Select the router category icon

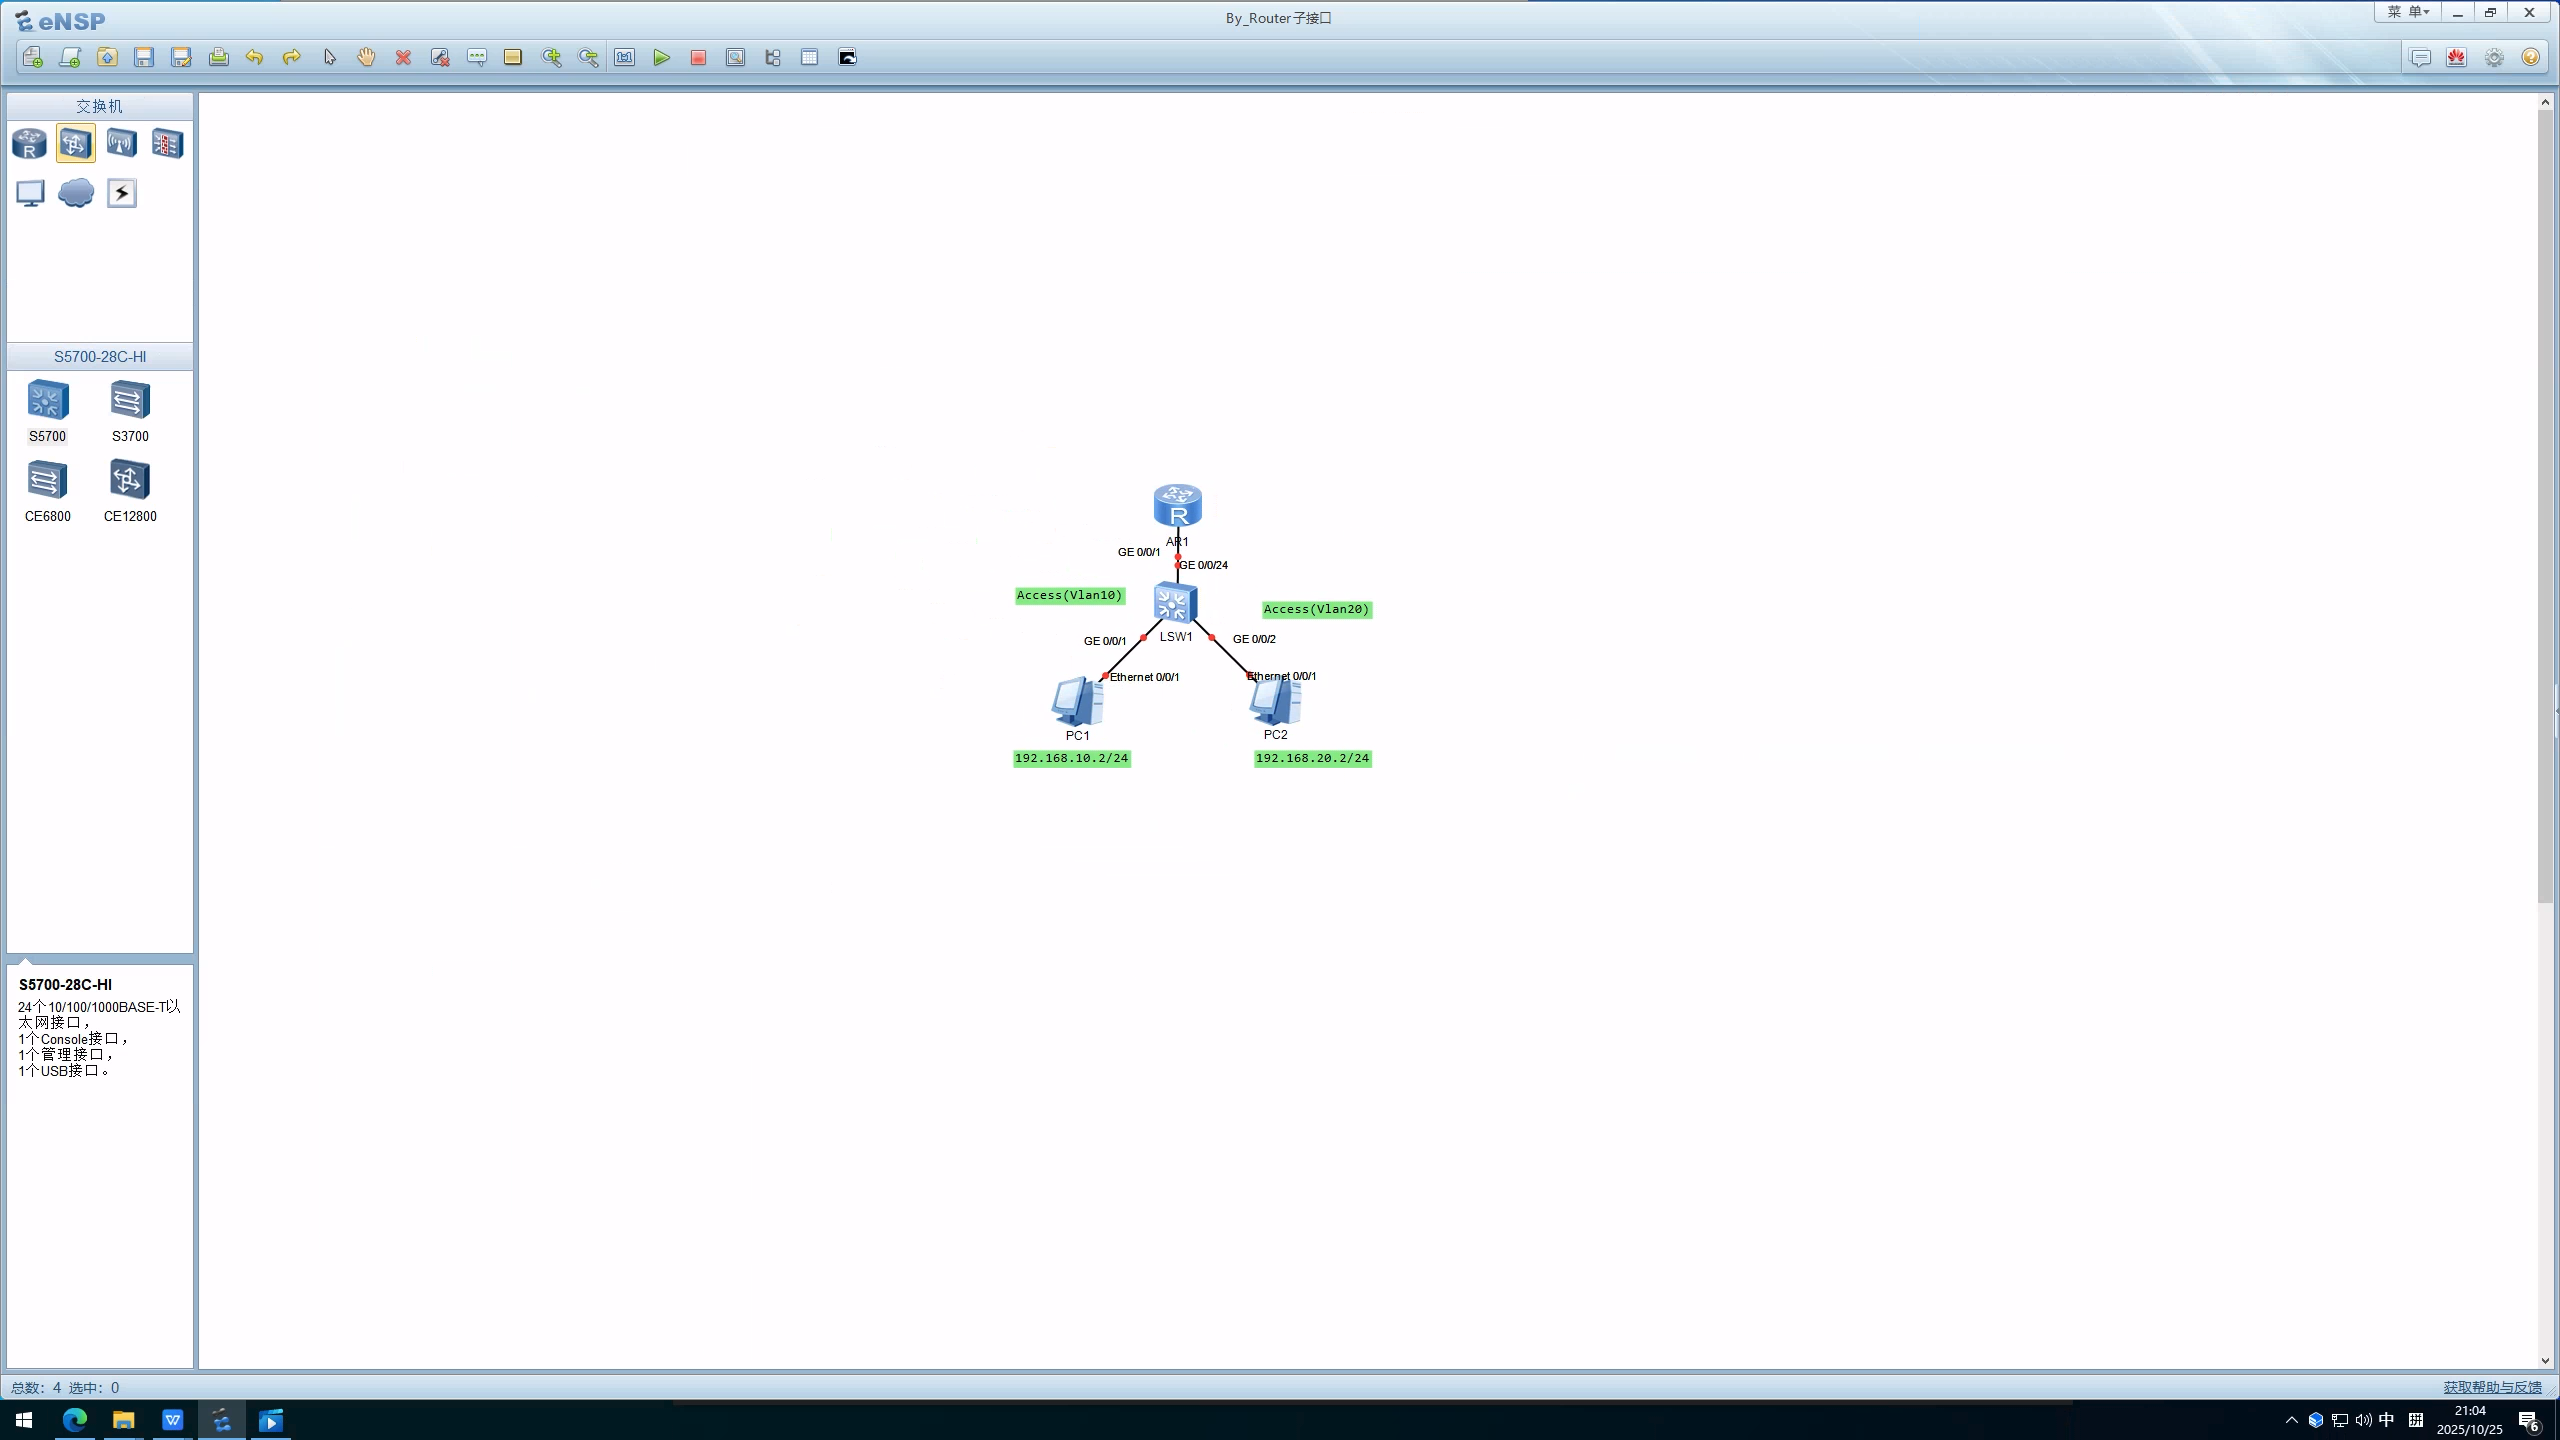(29, 144)
